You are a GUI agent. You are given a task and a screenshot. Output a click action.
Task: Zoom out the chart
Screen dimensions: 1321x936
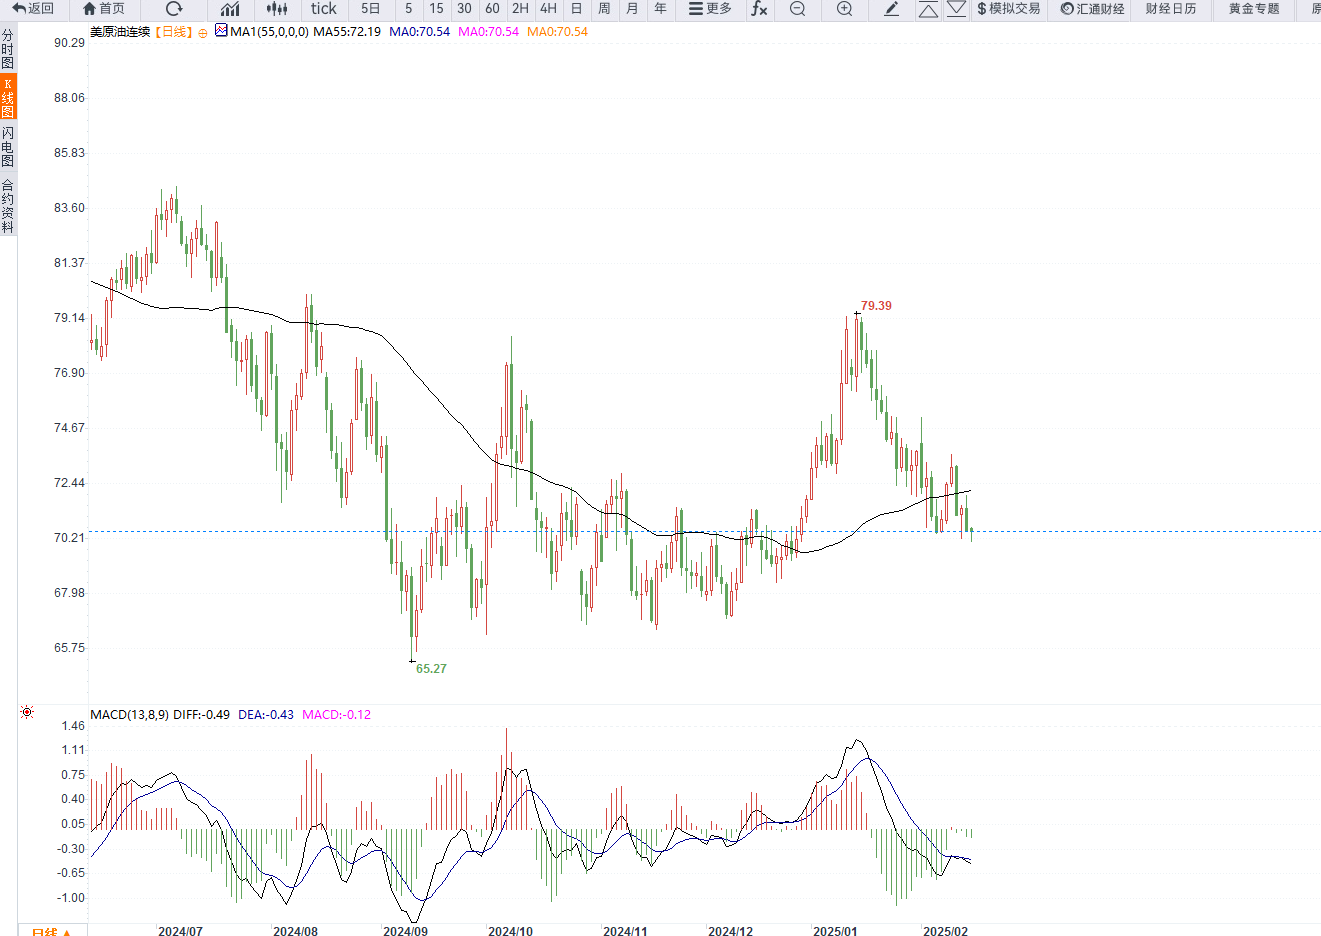click(x=797, y=9)
